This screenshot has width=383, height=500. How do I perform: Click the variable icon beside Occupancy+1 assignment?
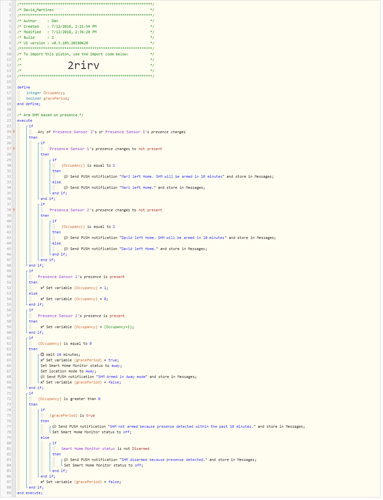(x=42, y=327)
